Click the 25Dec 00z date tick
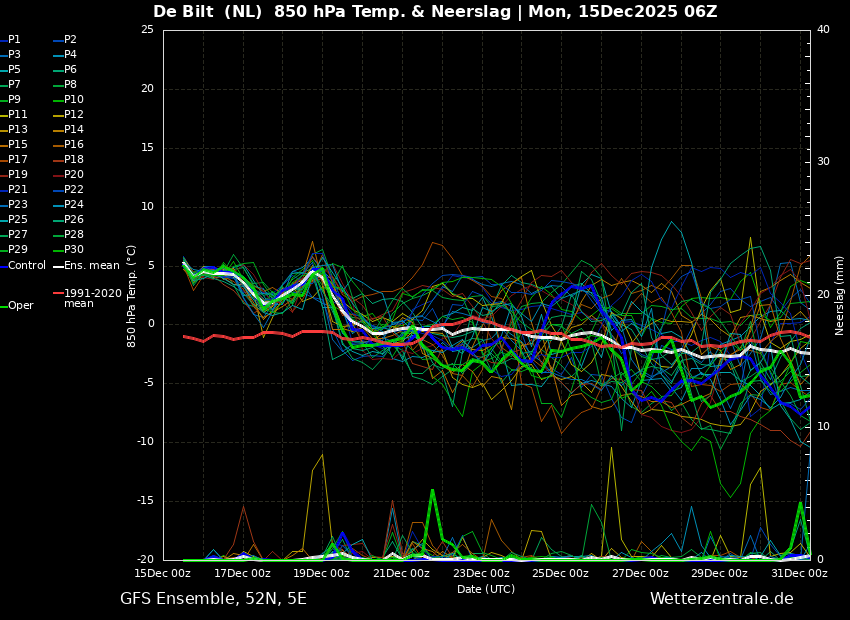This screenshot has width=850, height=620. (561, 573)
